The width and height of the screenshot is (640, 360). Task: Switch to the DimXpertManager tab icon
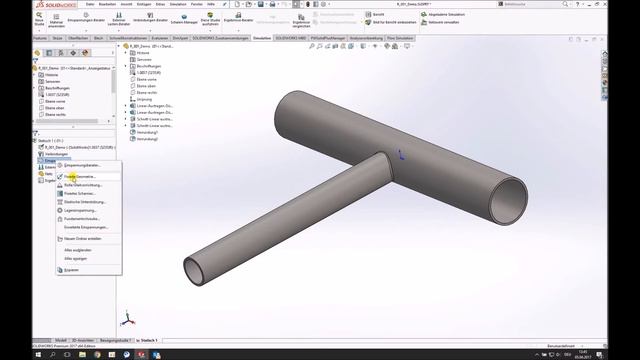point(73,53)
